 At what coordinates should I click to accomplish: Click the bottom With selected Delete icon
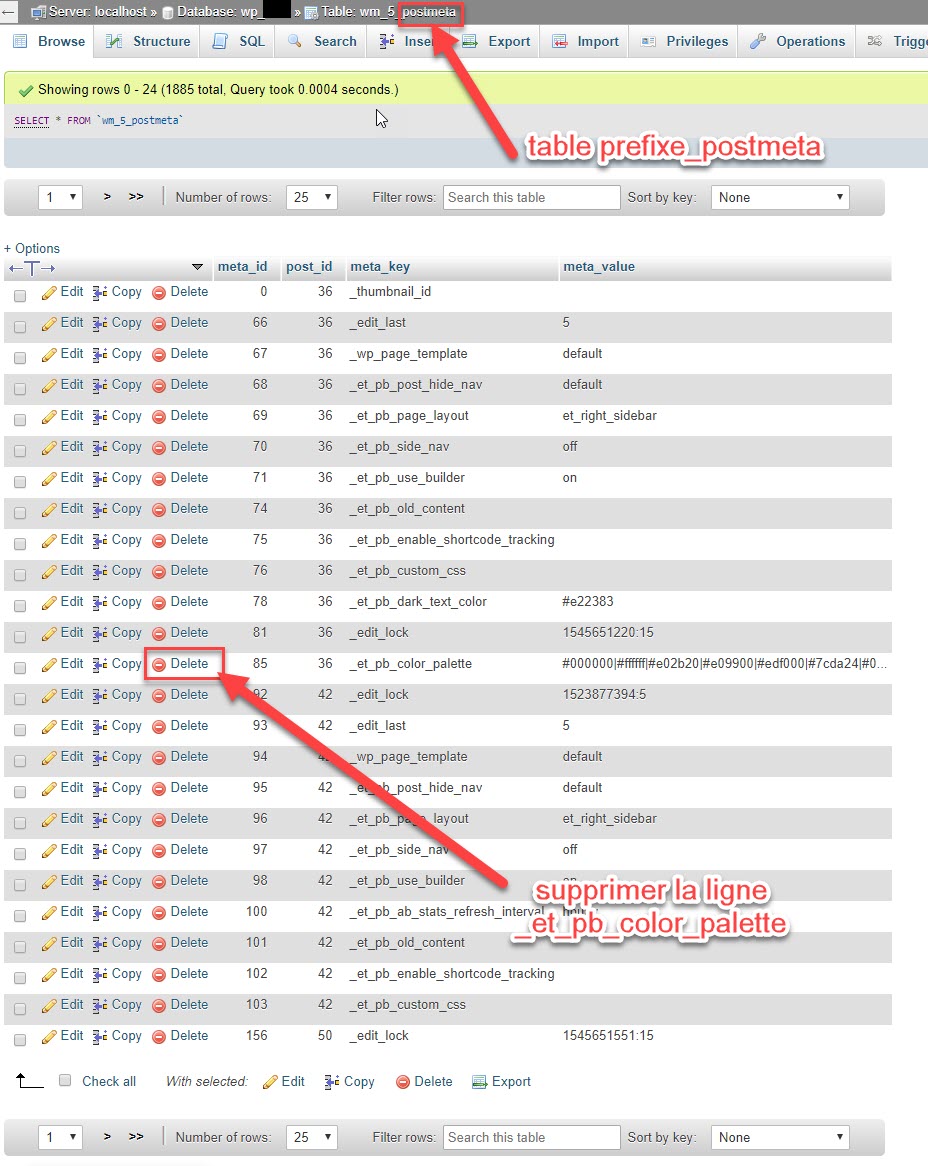click(x=403, y=1082)
